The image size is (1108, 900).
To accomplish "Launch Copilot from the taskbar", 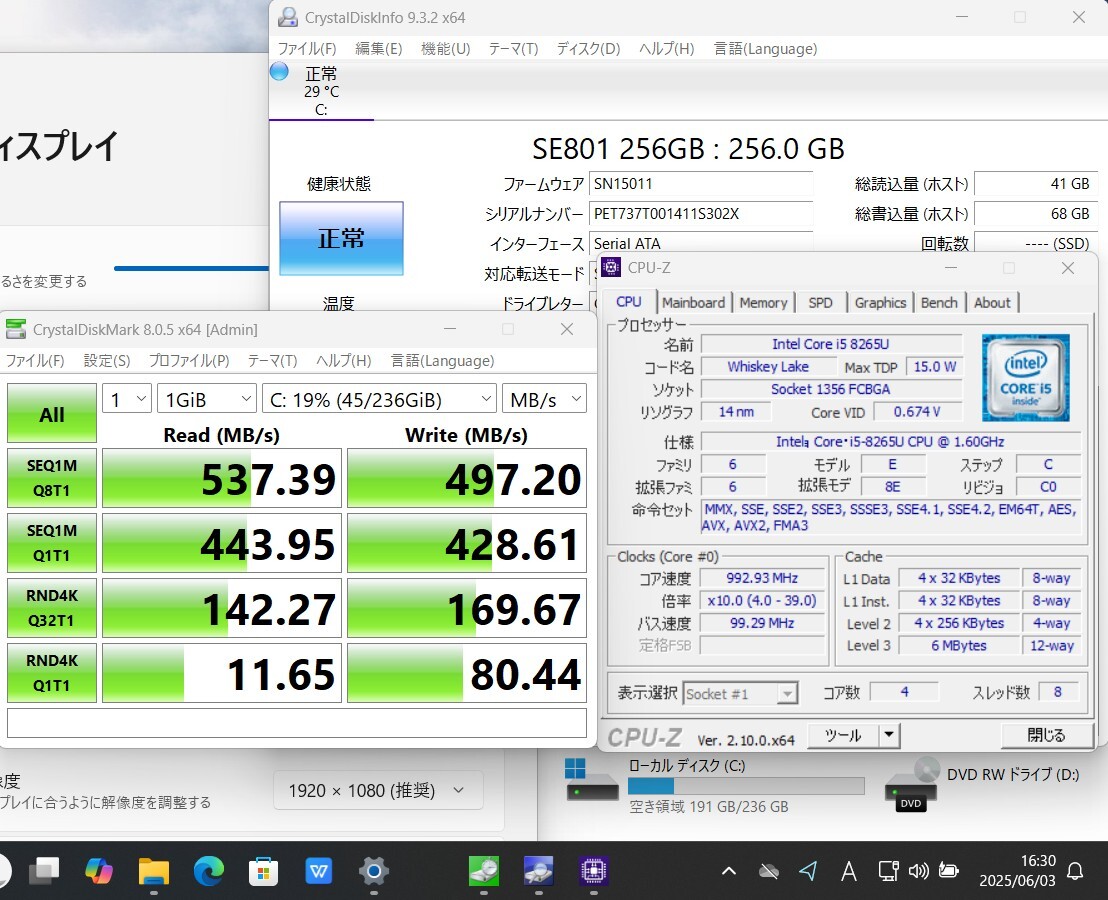I will click(x=99, y=871).
